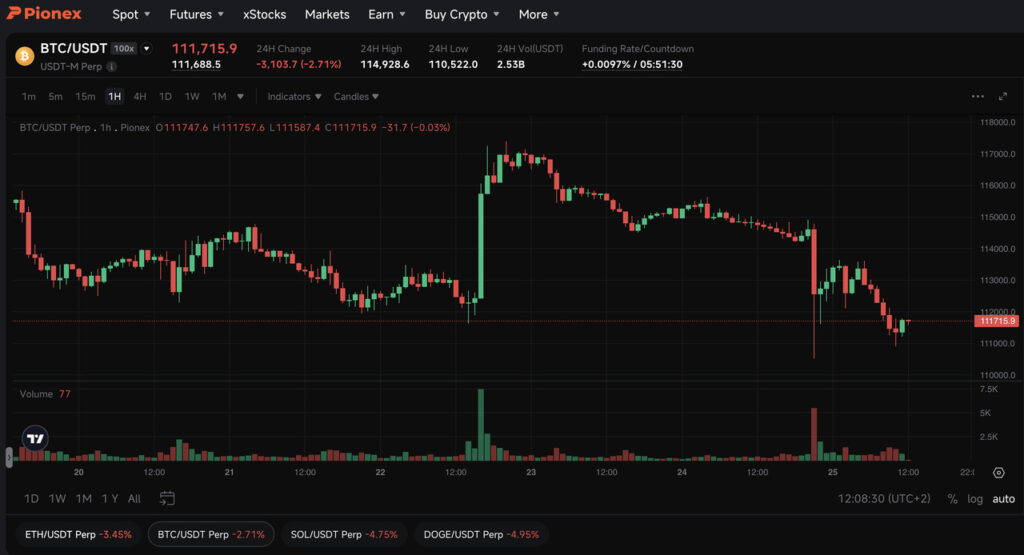This screenshot has height=555, width=1024.
Task: Open the Earn menu
Action: coord(386,14)
